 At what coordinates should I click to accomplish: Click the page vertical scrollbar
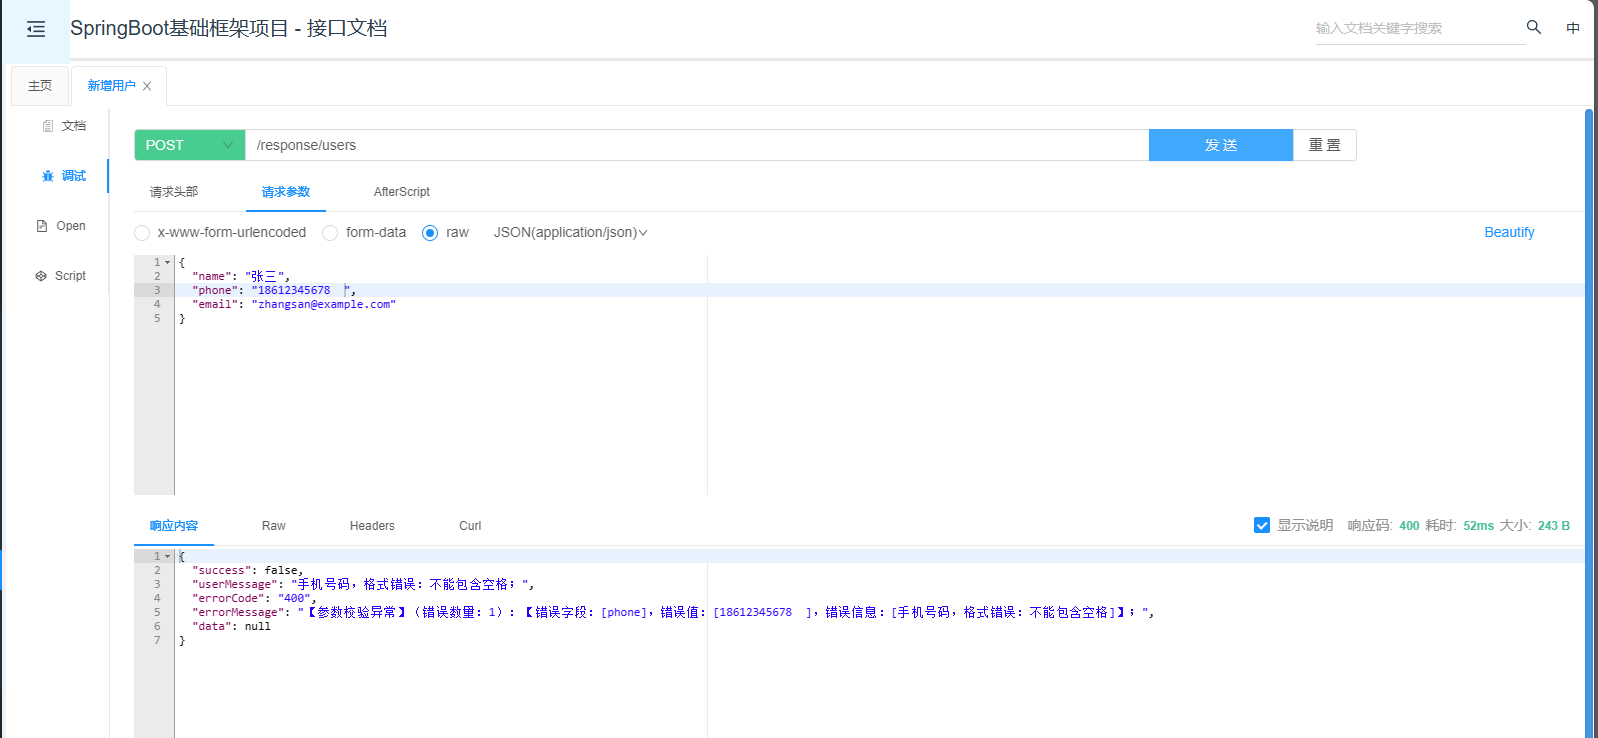[x=1589, y=422]
